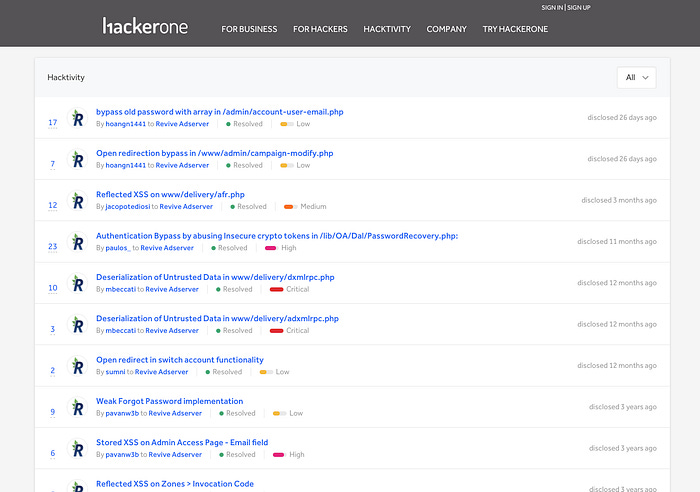This screenshot has width=700, height=492.
Task: Click 'disclosed 11 months ago' text
Action: tap(617, 242)
